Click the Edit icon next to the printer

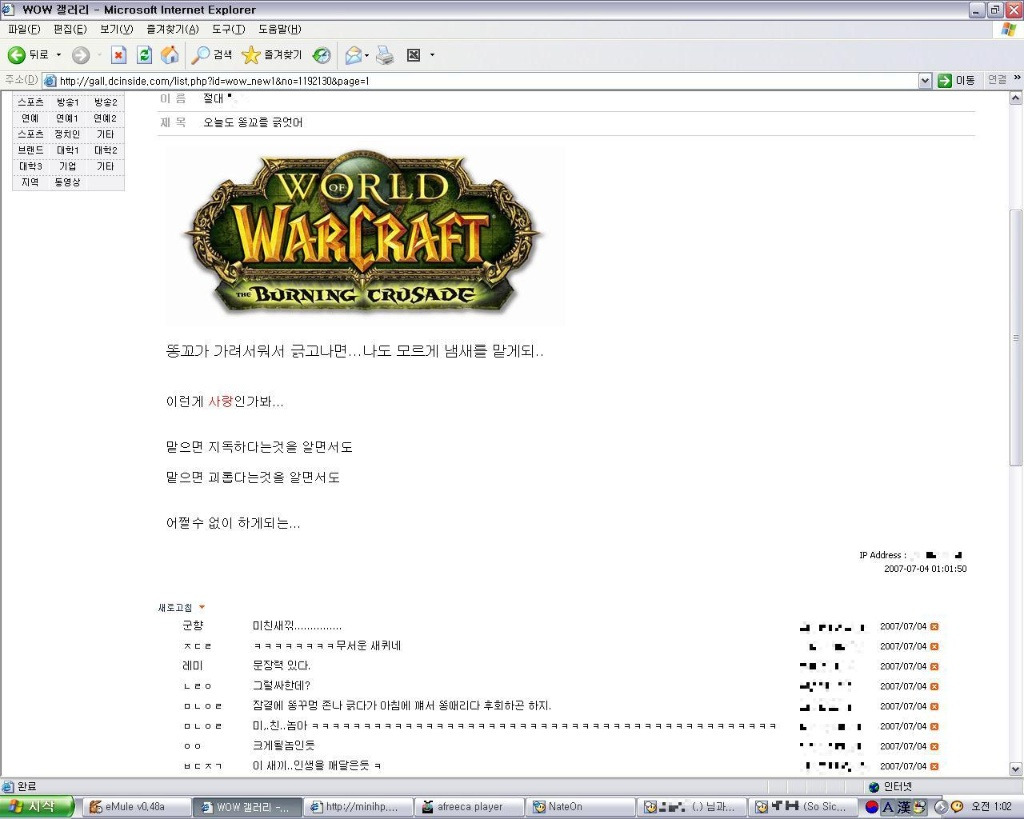click(413, 56)
